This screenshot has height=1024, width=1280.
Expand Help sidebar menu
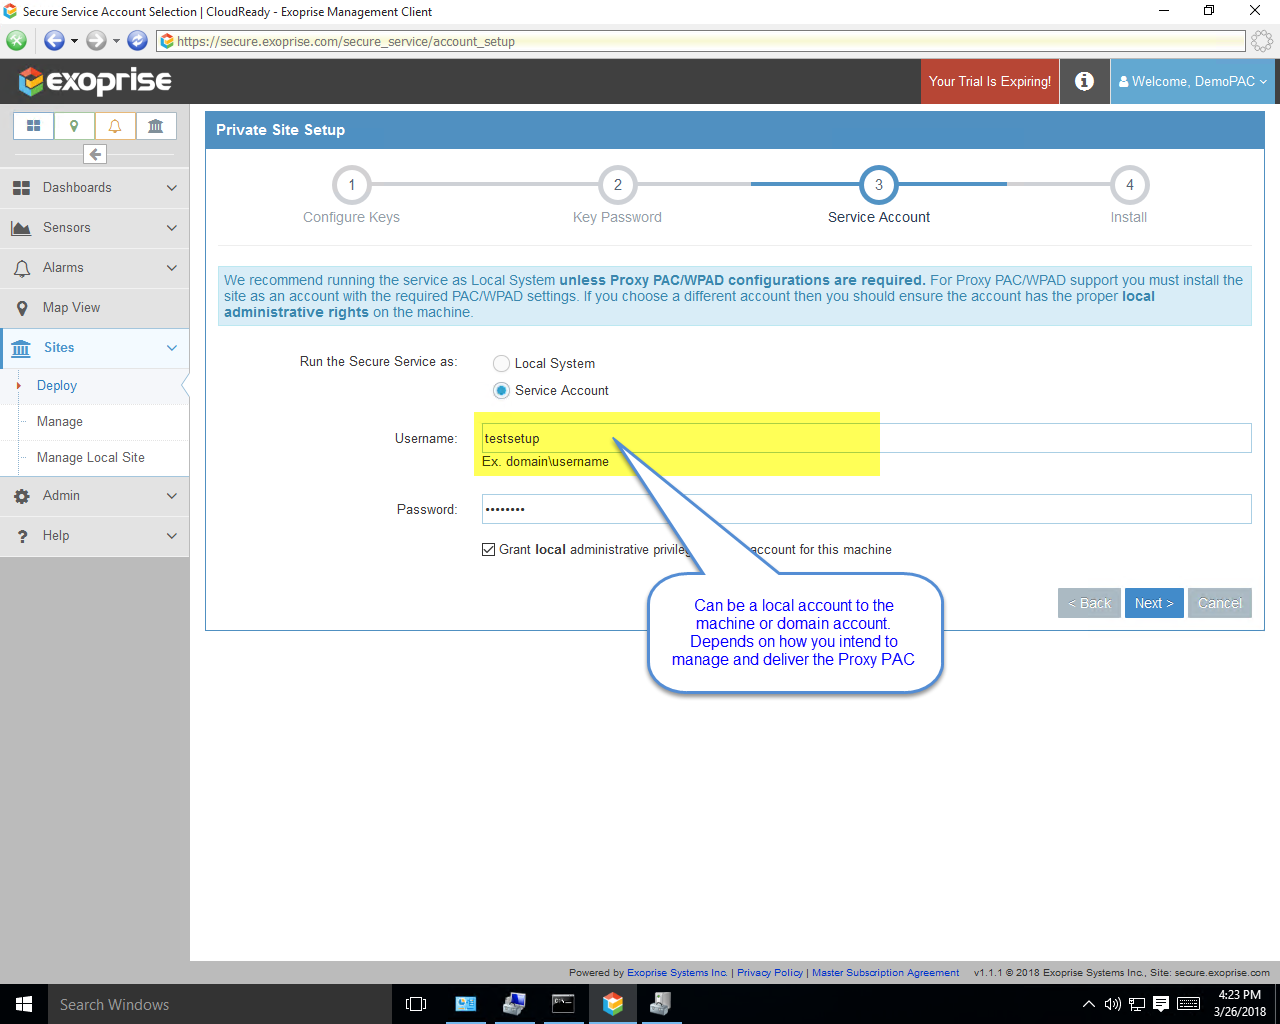point(95,536)
